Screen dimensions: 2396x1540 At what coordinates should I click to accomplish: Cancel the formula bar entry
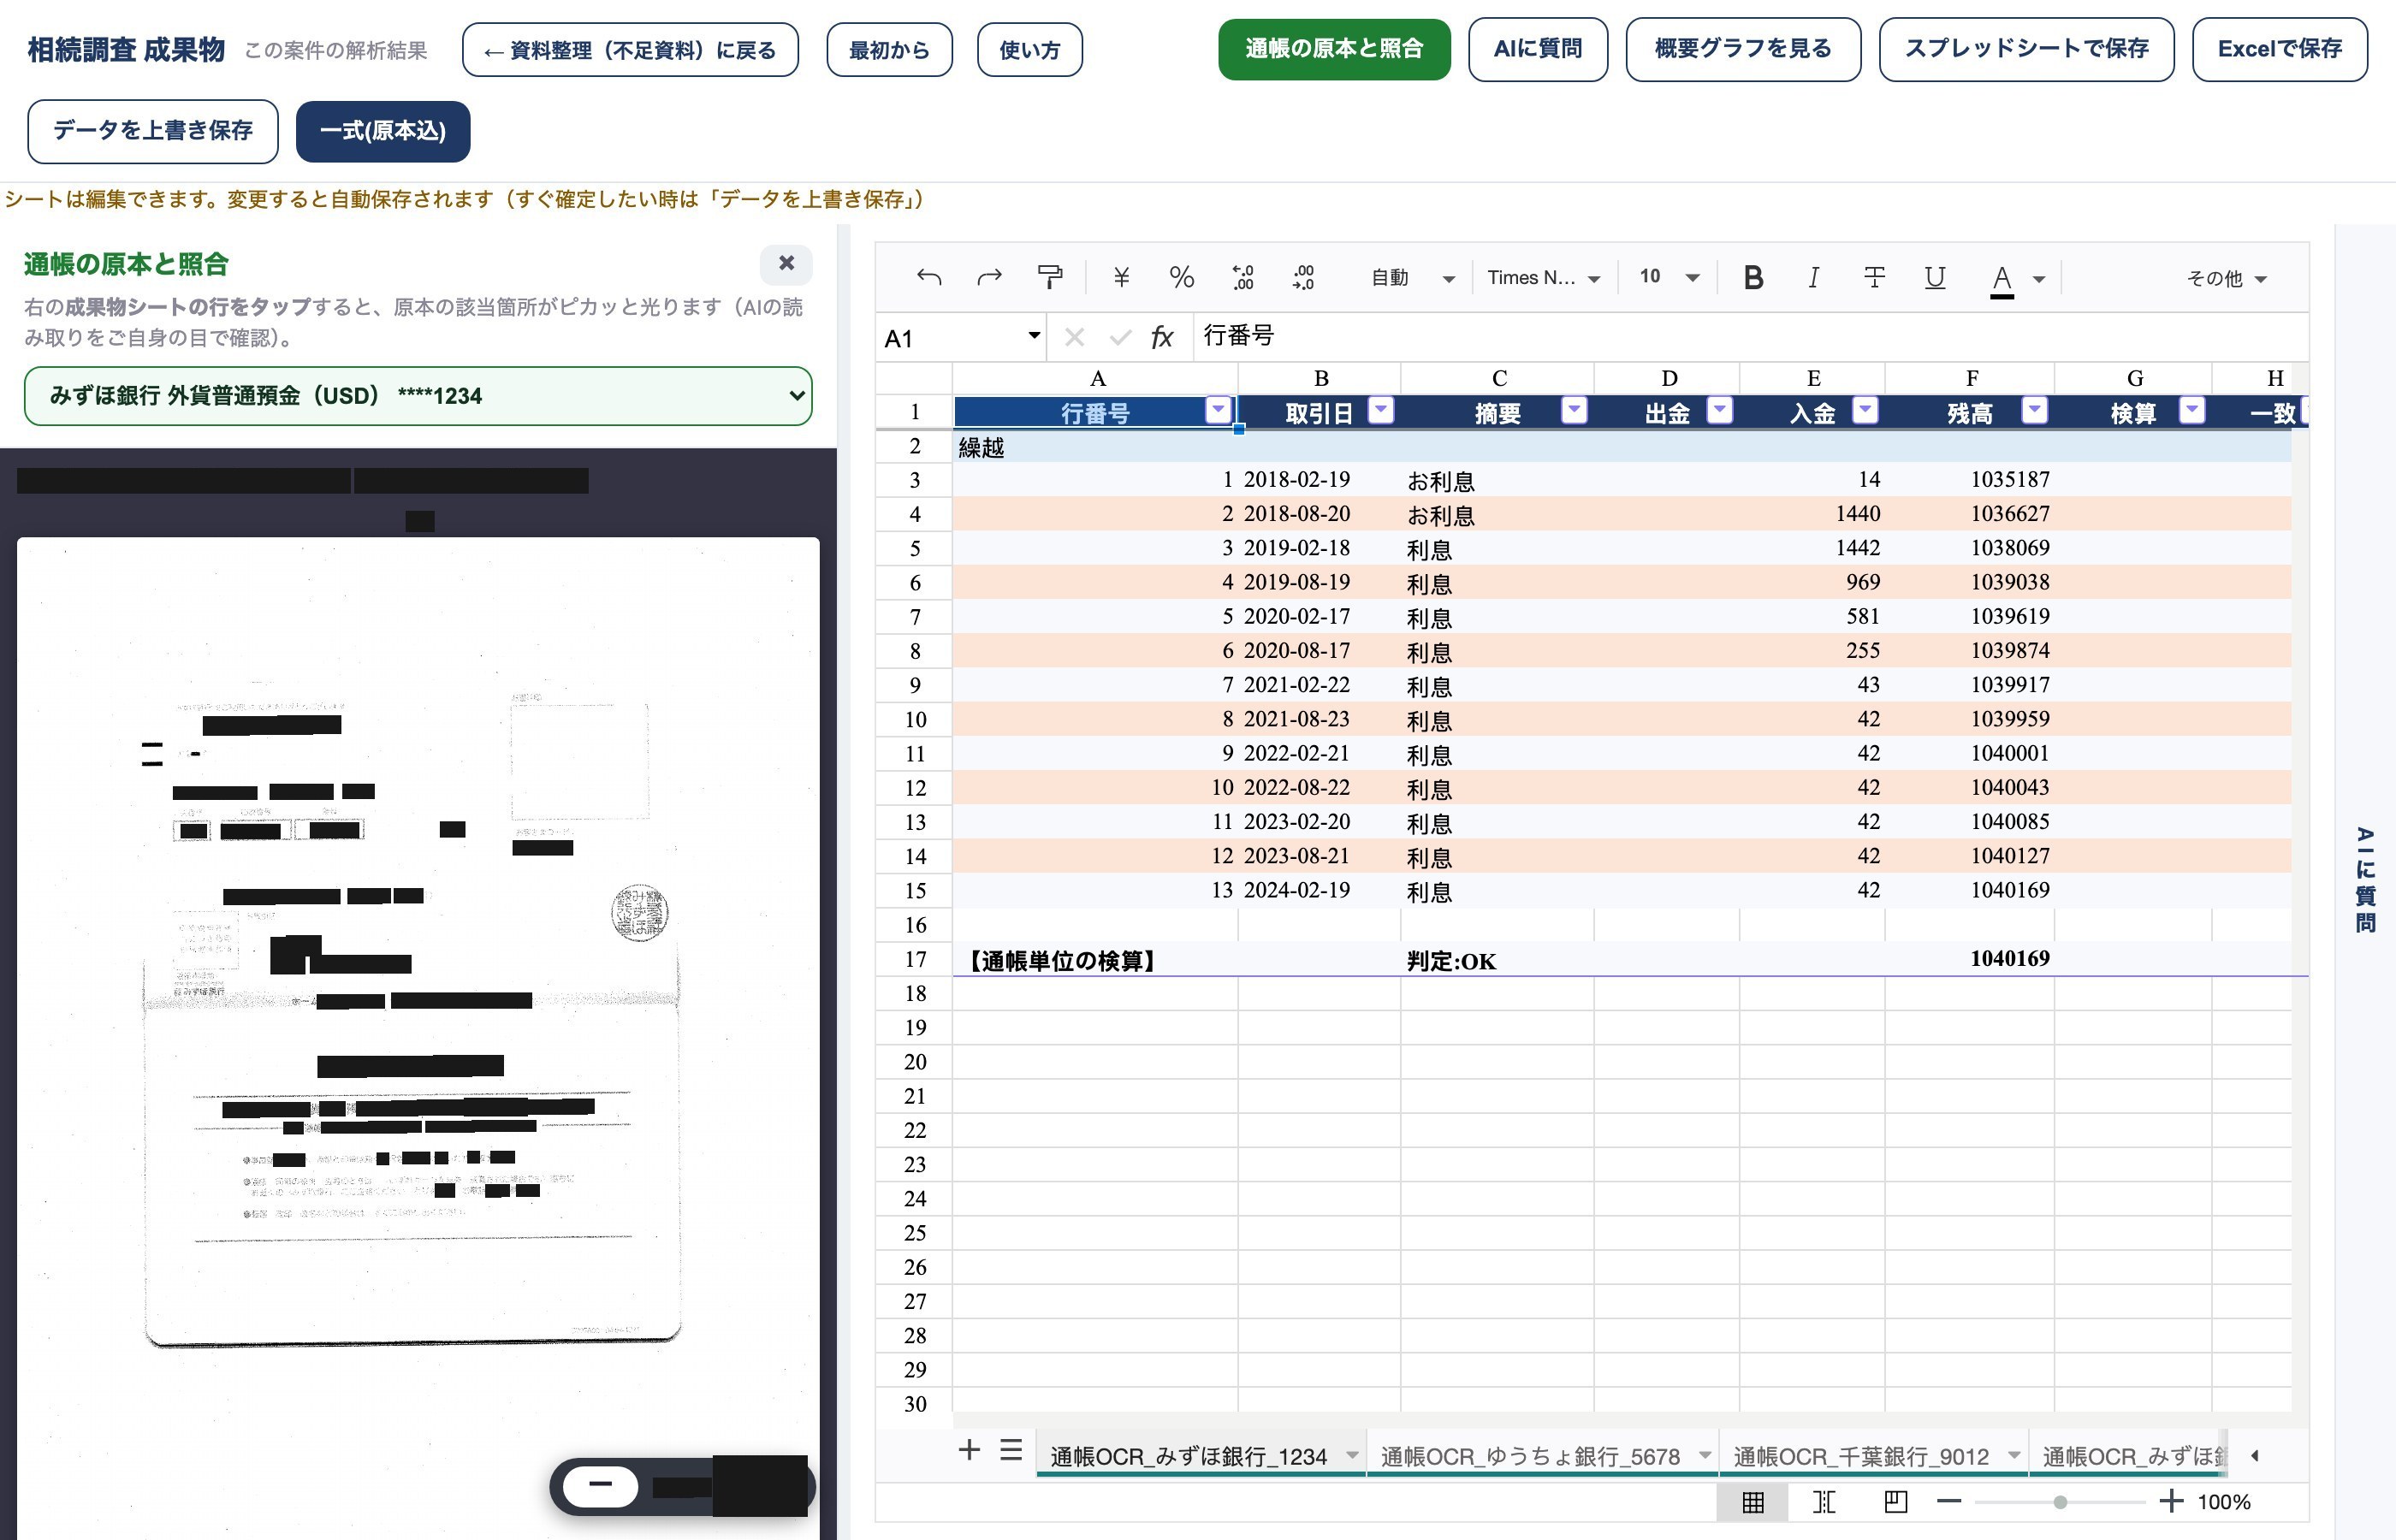coord(1074,337)
